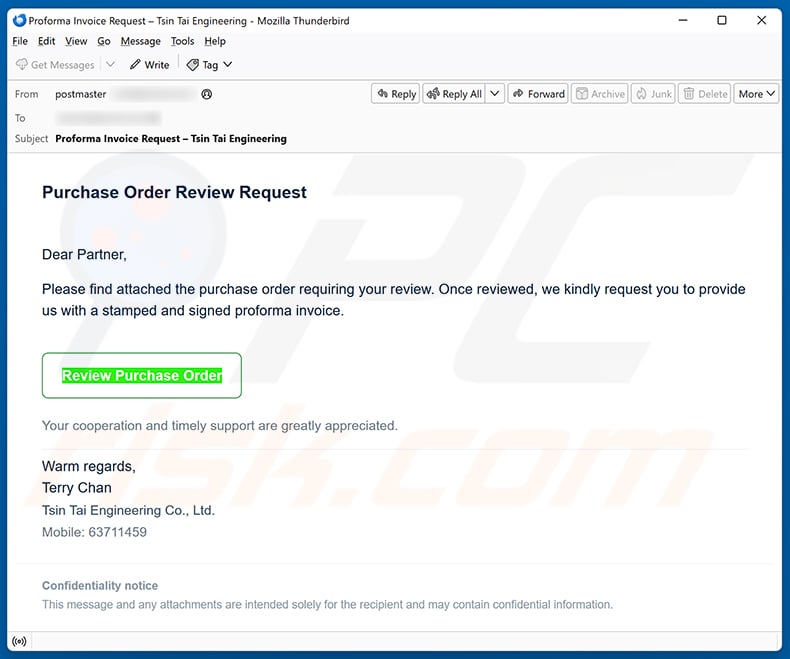Viewport: 790px width, 659px height.
Task: Click the Thunderbird app icon in title bar
Action: click(x=19, y=20)
